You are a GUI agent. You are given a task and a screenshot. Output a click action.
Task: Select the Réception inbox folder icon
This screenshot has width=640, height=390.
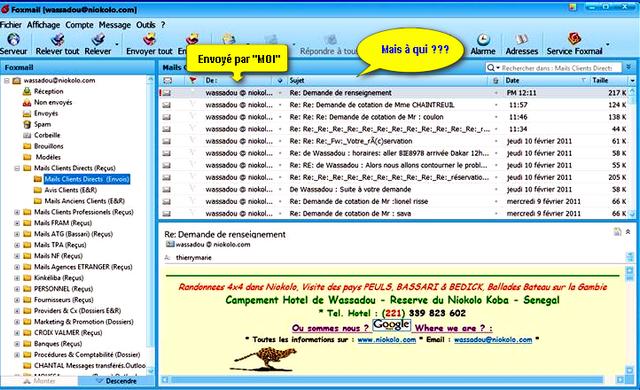pos(27,91)
